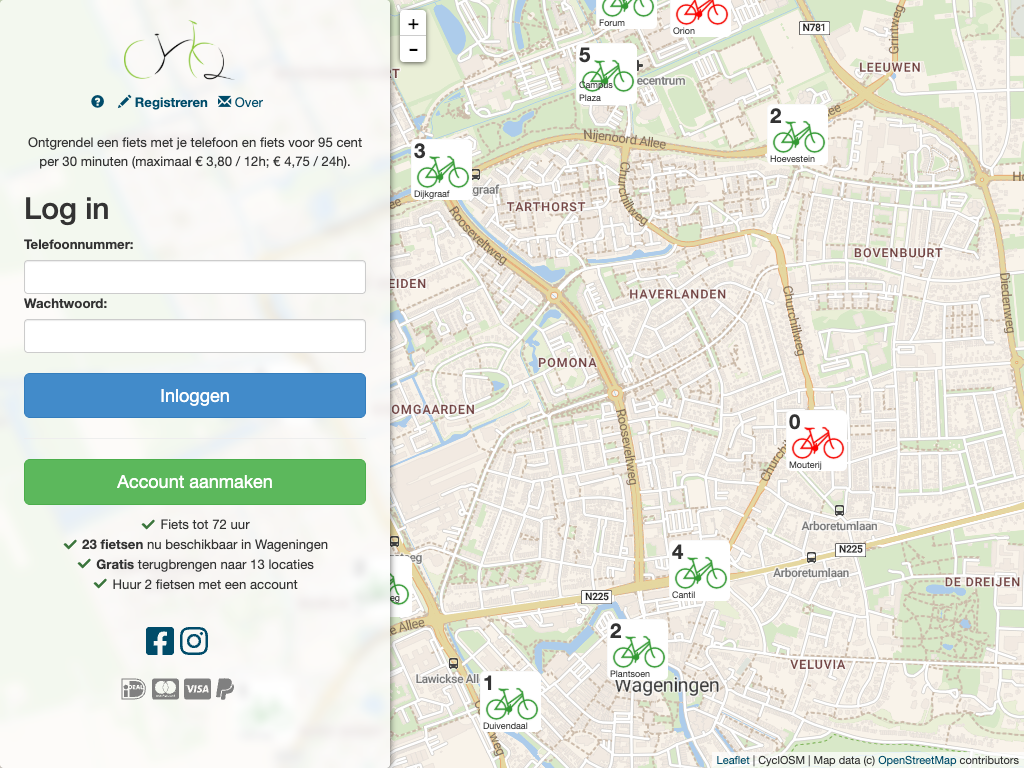Zoom in the map
The width and height of the screenshot is (1024, 768).
[413, 24]
